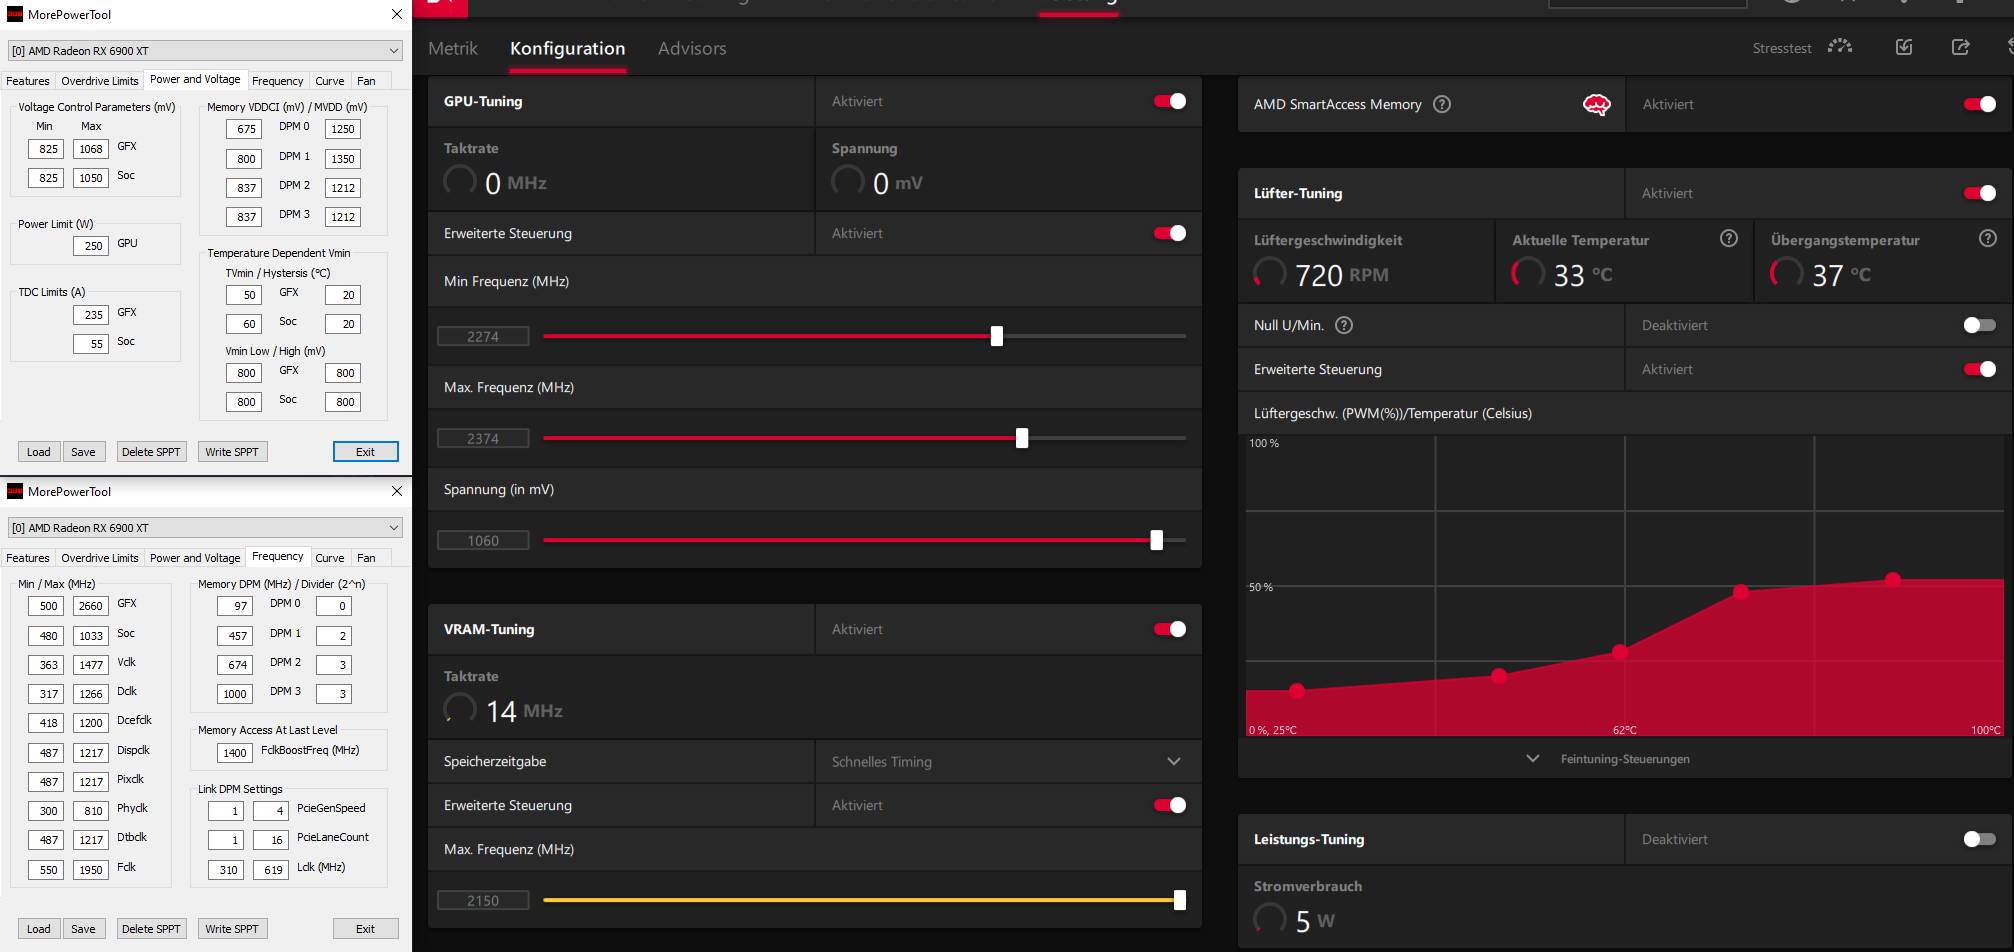Click Save in Frequency window
2014x952 pixels.
tap(83, 929)
